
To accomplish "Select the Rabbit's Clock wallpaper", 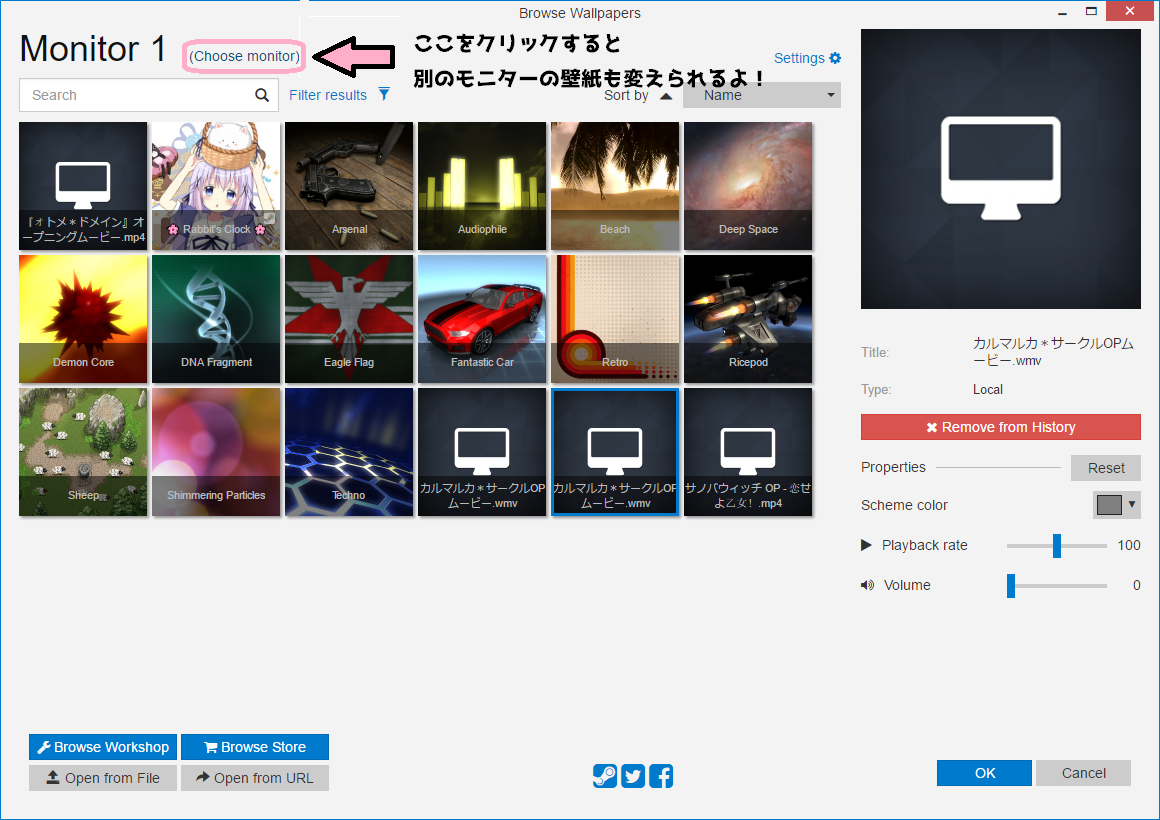I will tap(216, 186).
